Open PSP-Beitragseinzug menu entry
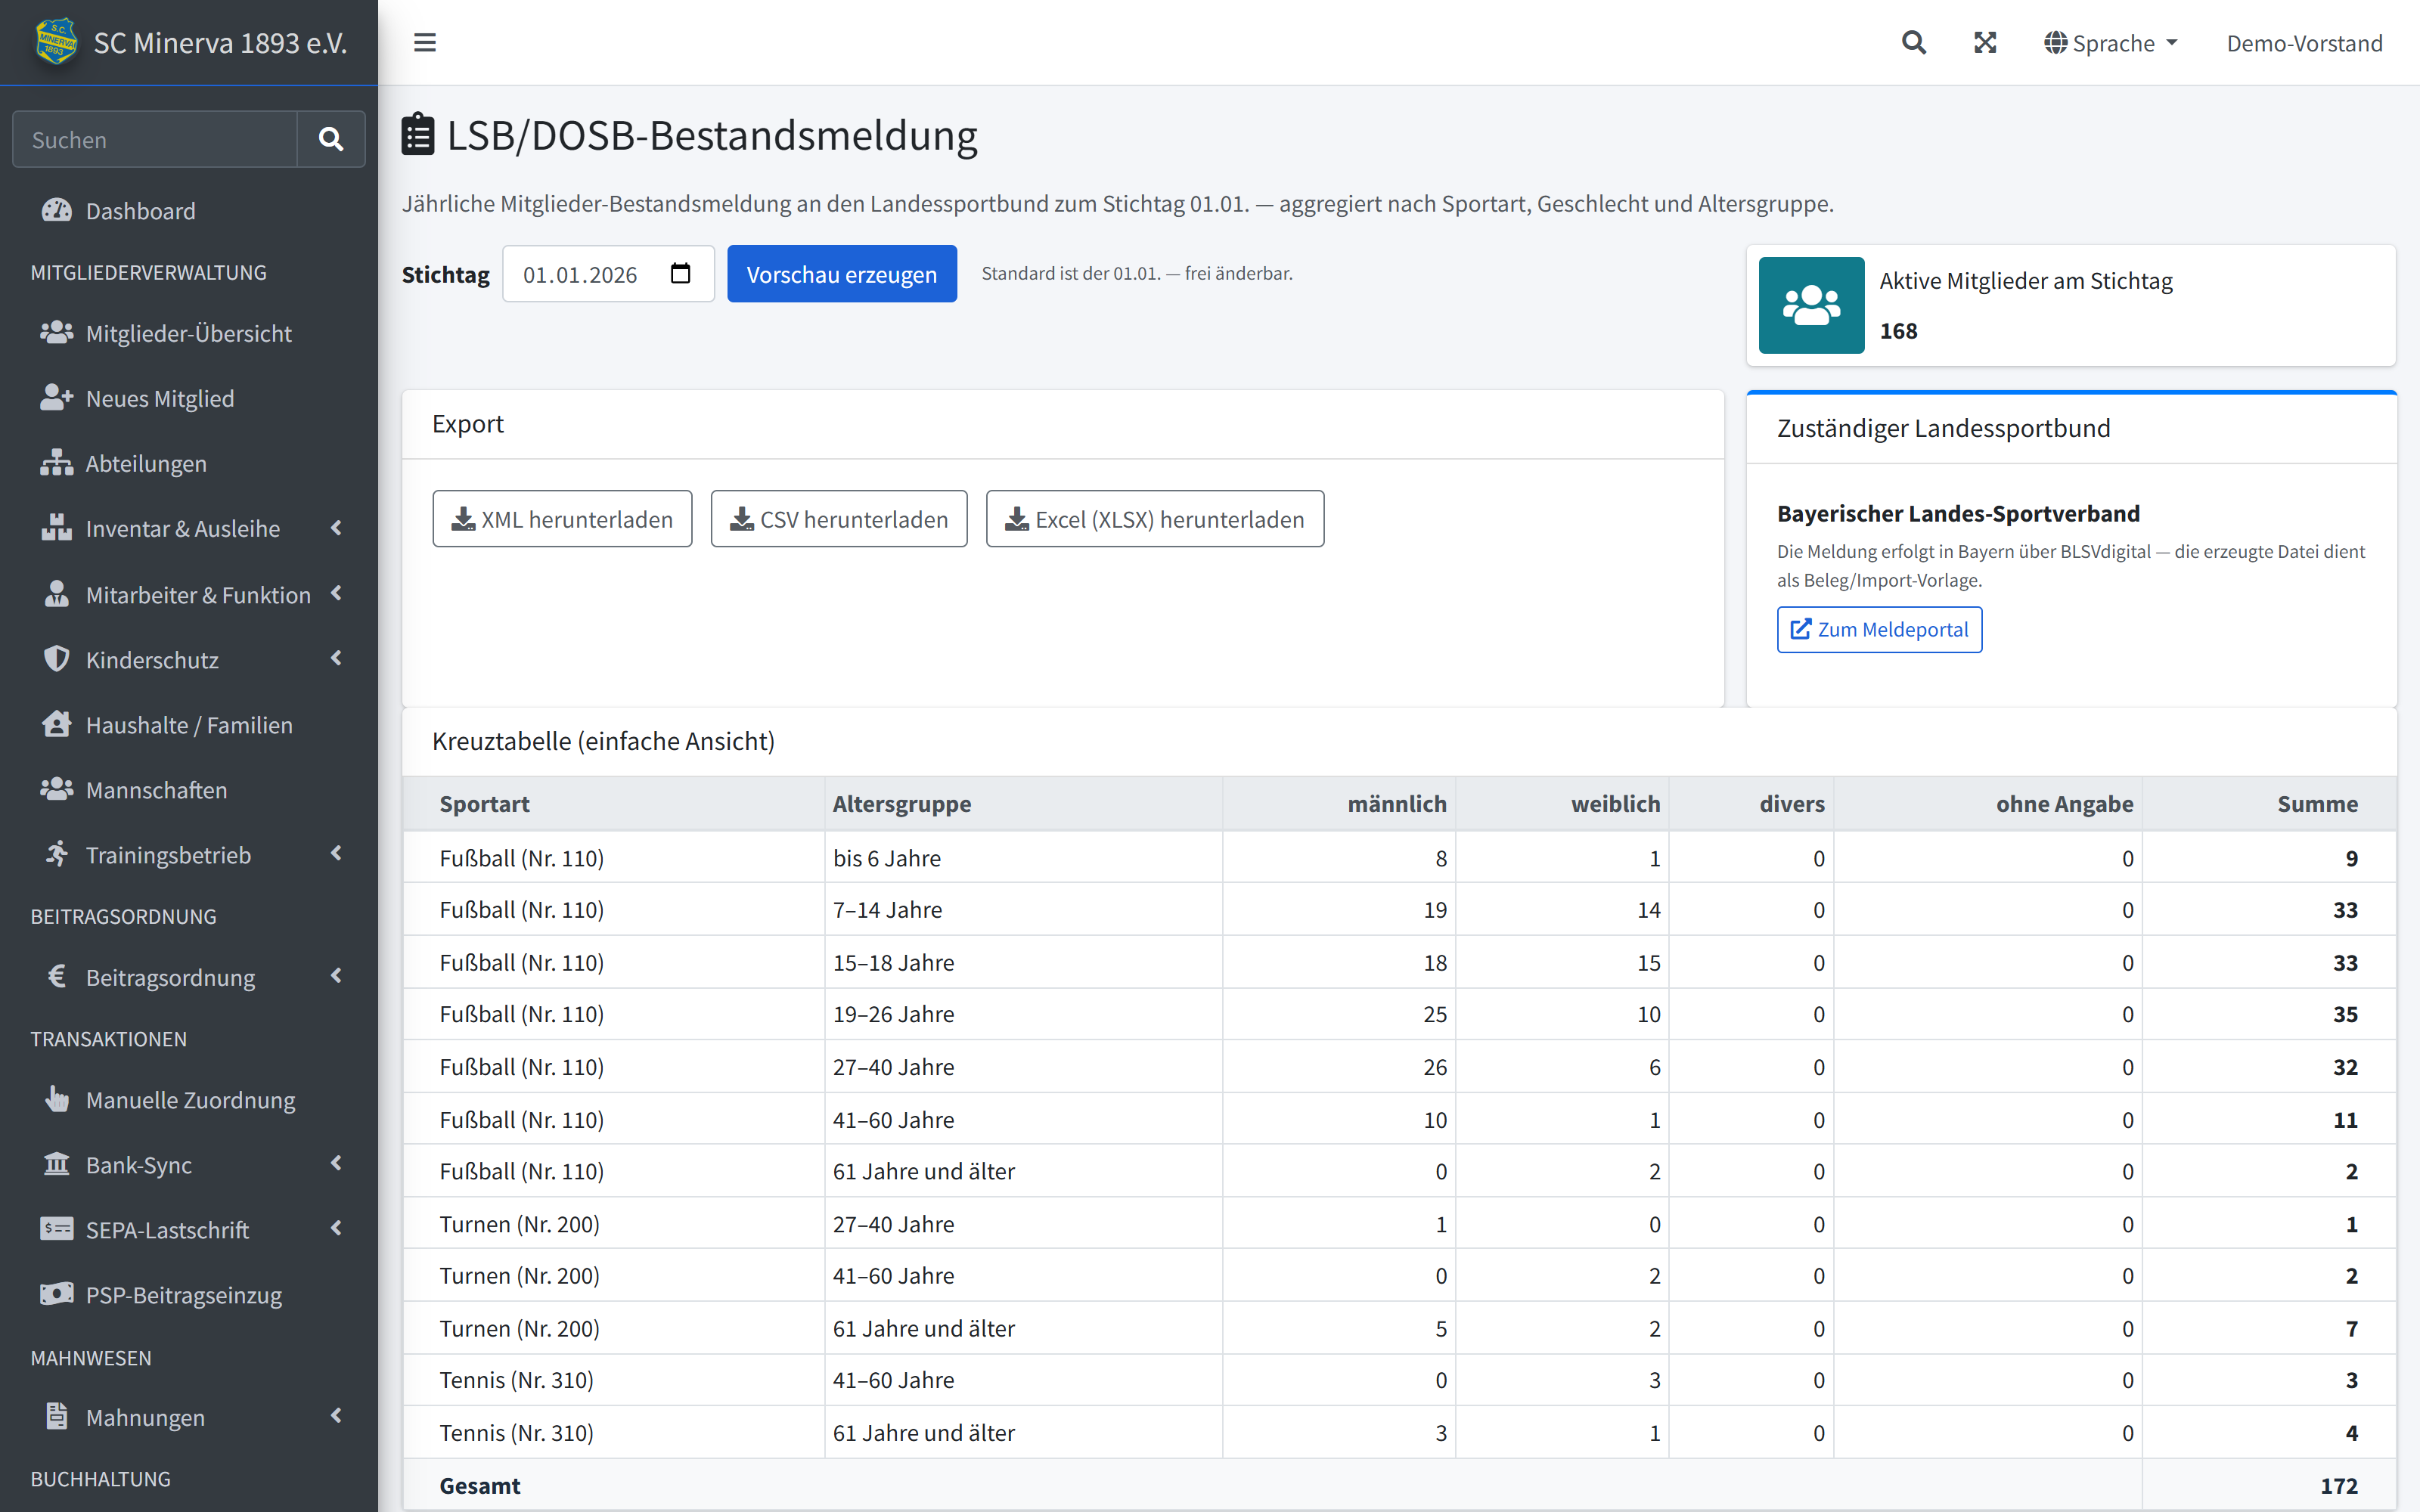This screenshot has width=2420, height=1512. click(x=189, y=1294)
